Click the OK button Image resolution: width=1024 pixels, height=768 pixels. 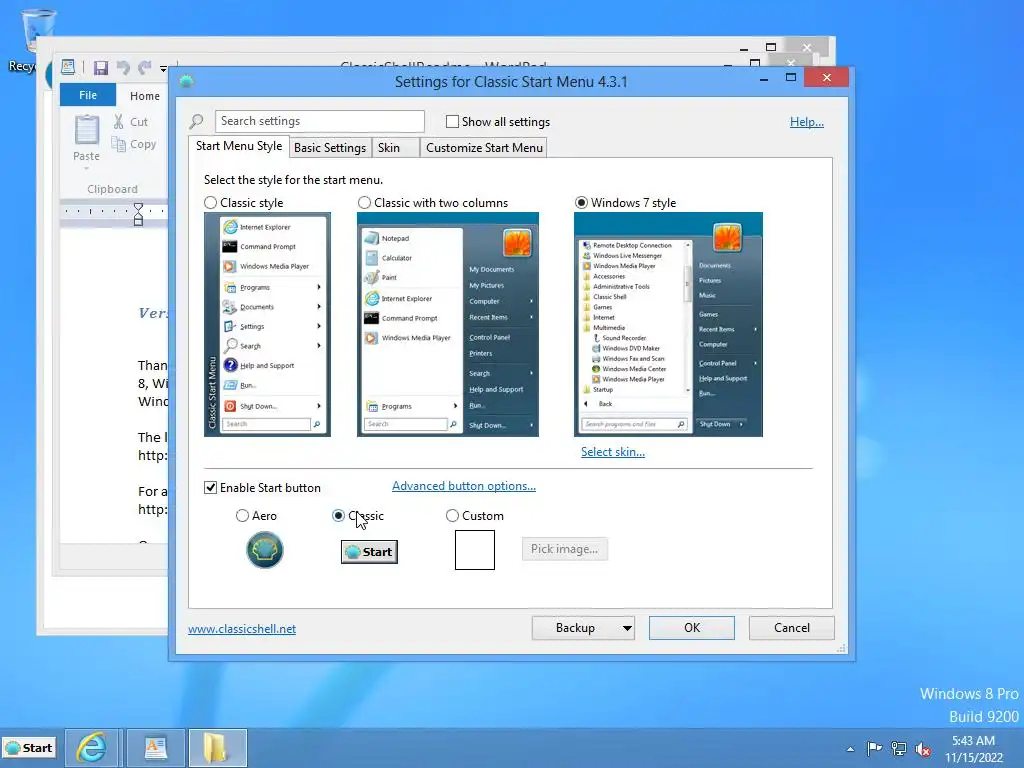(x=692, y=628)
